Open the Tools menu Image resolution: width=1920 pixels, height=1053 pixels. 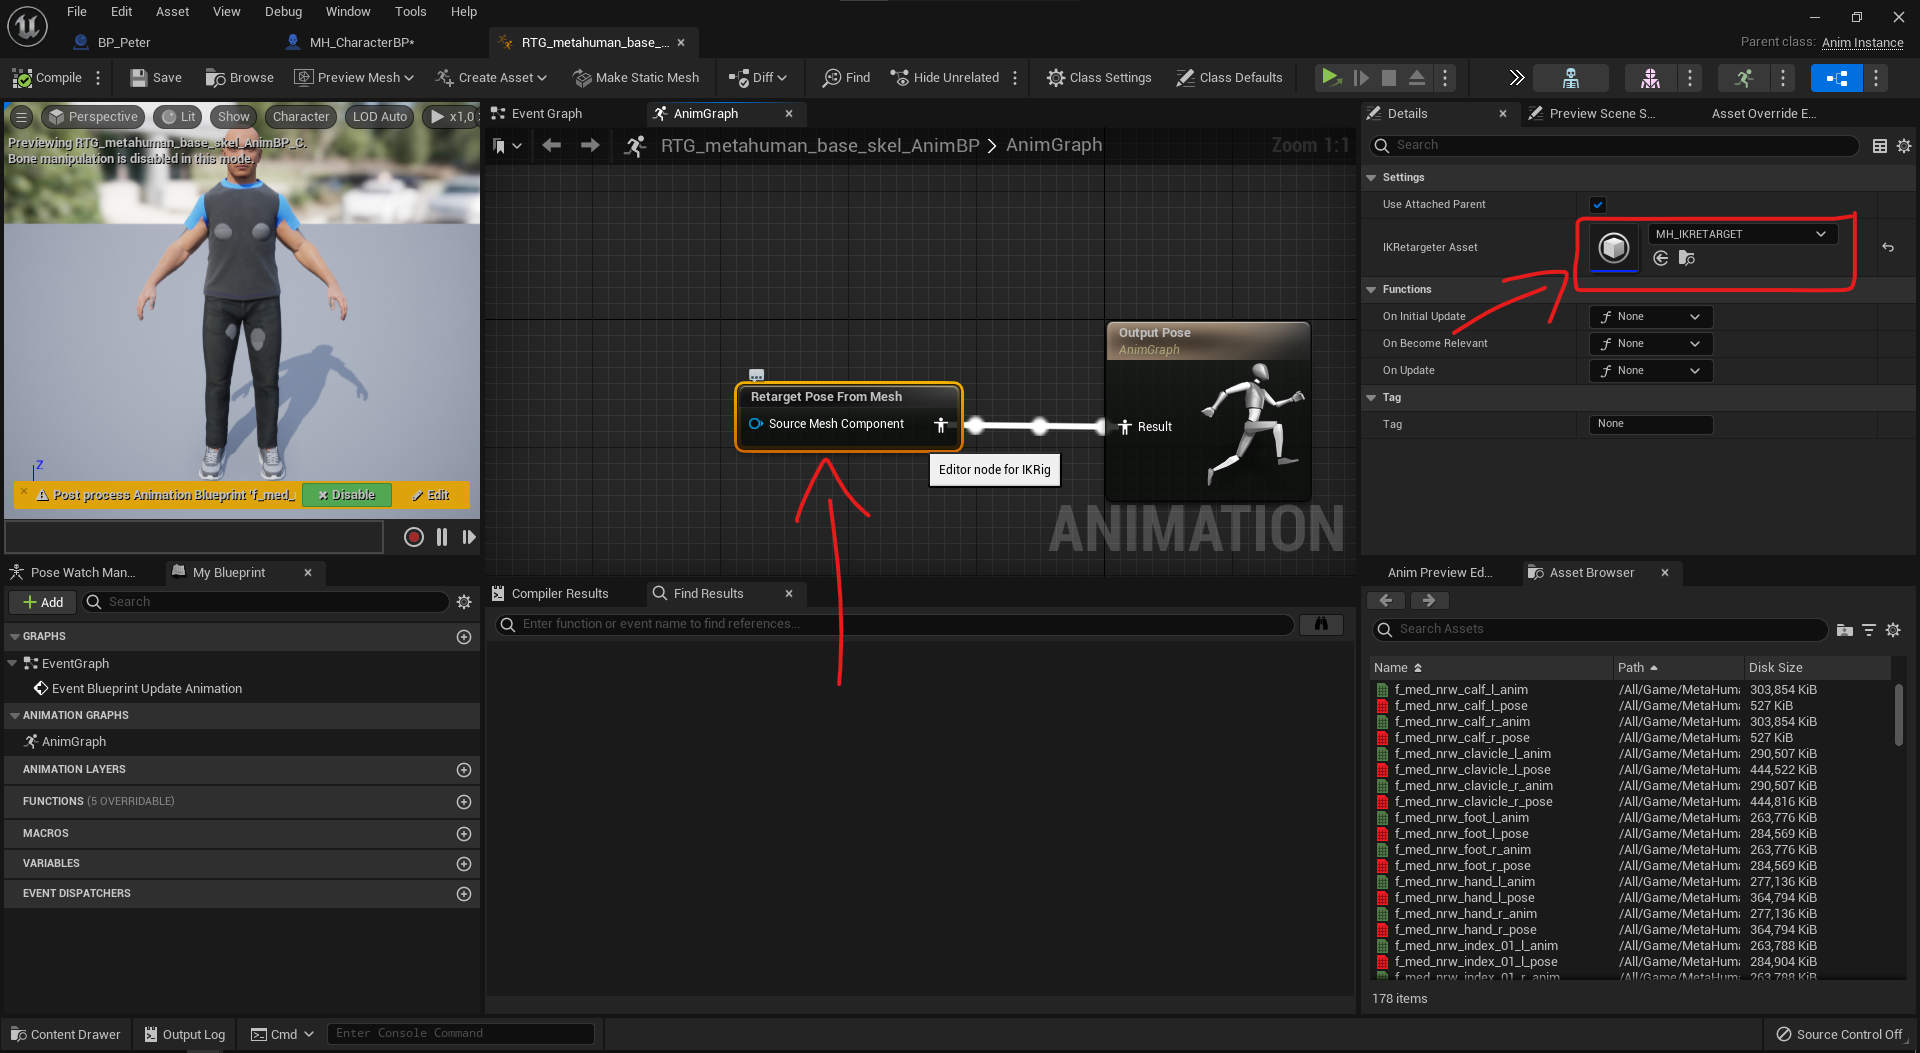pos(410,12)
